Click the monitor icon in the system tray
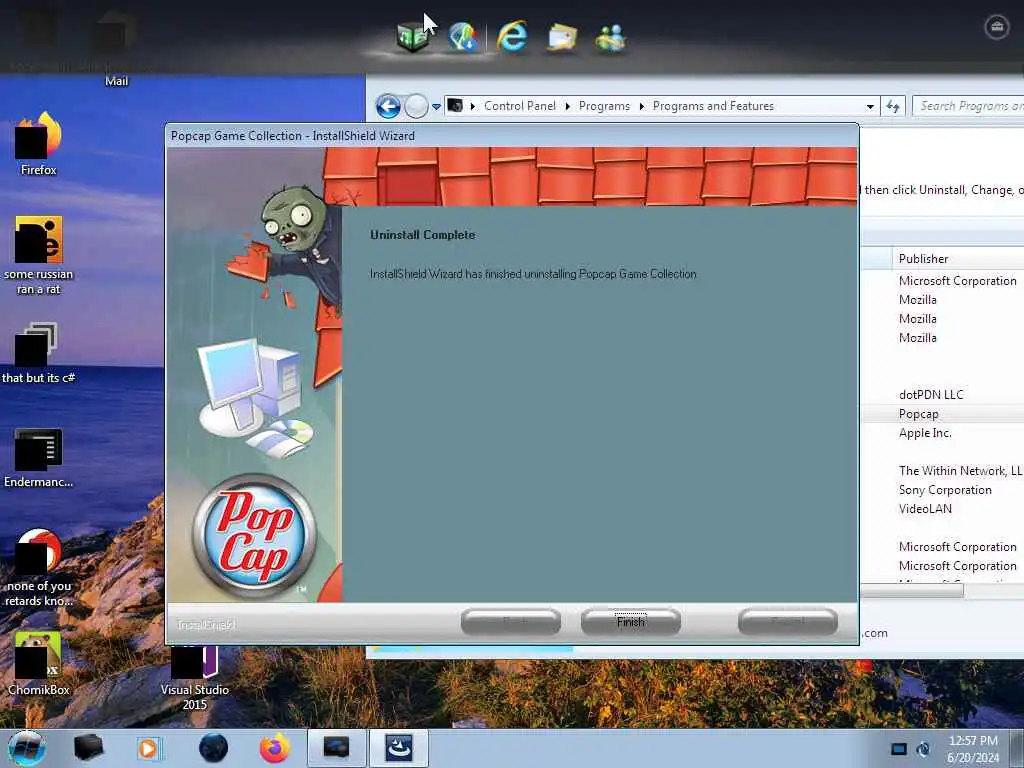This screenshot has height=768, width=1024. 899,749
